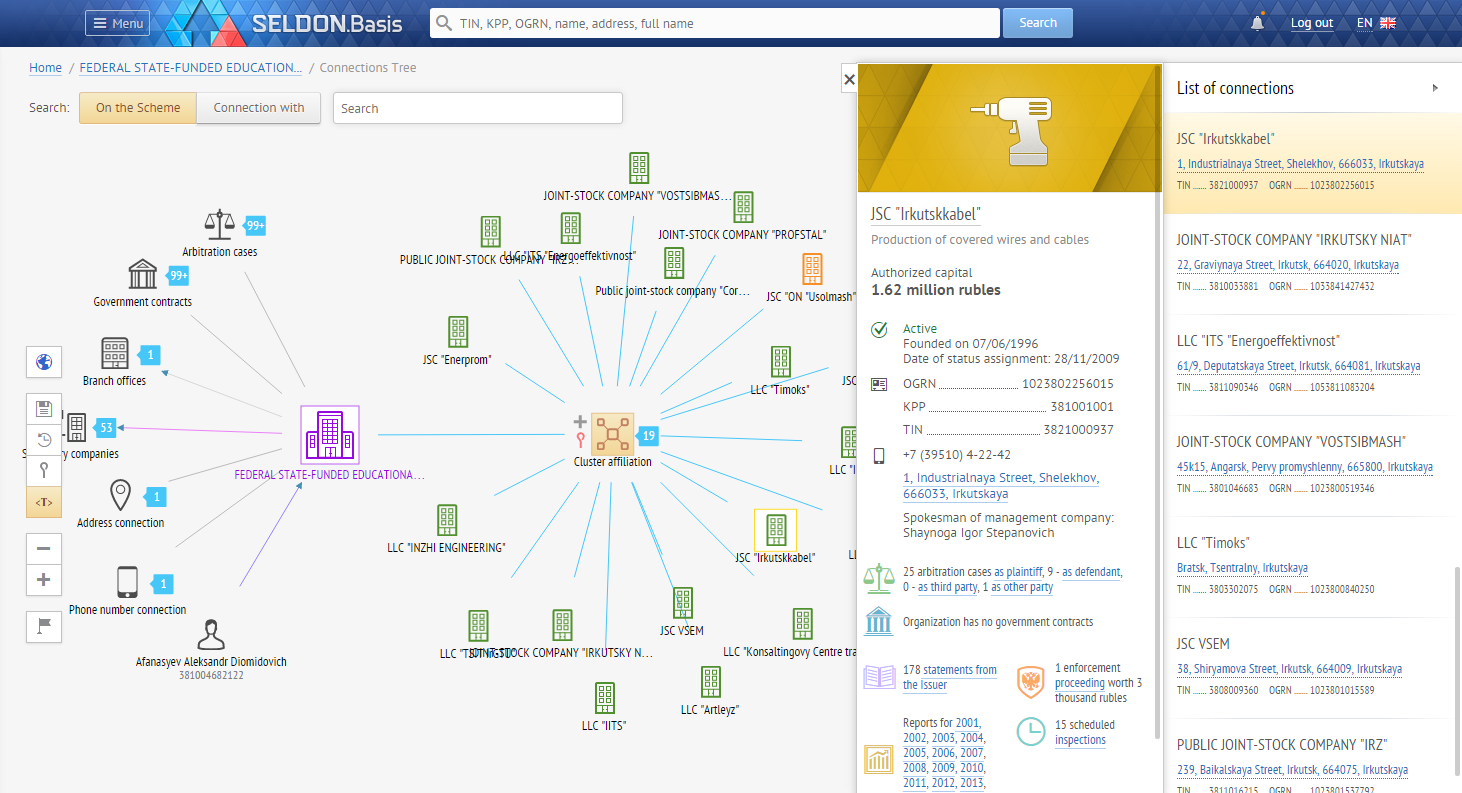Select the orange JSC "ON "Usolmash" node

coord(812,269)
